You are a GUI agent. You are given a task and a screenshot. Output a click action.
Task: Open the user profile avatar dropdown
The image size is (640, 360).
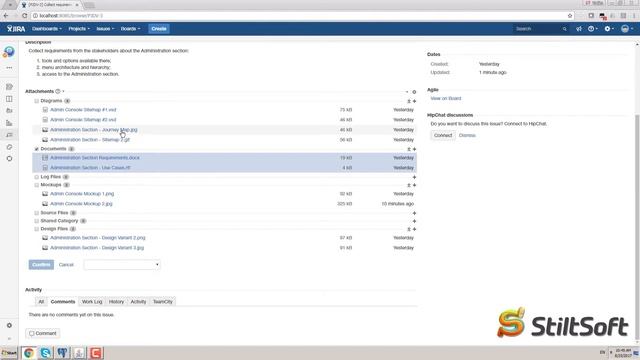click(x=627, y=29)
